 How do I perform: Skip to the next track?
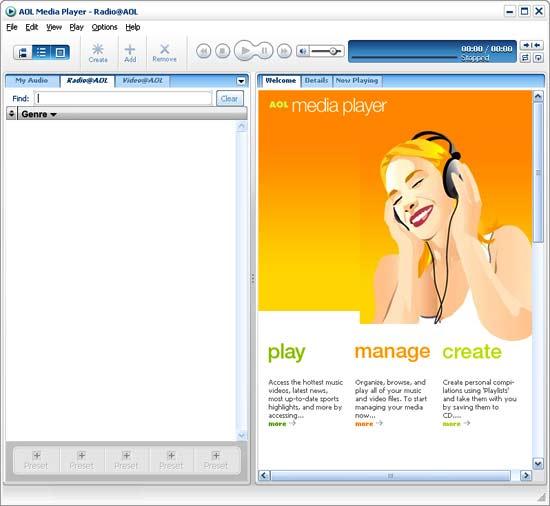284,51
